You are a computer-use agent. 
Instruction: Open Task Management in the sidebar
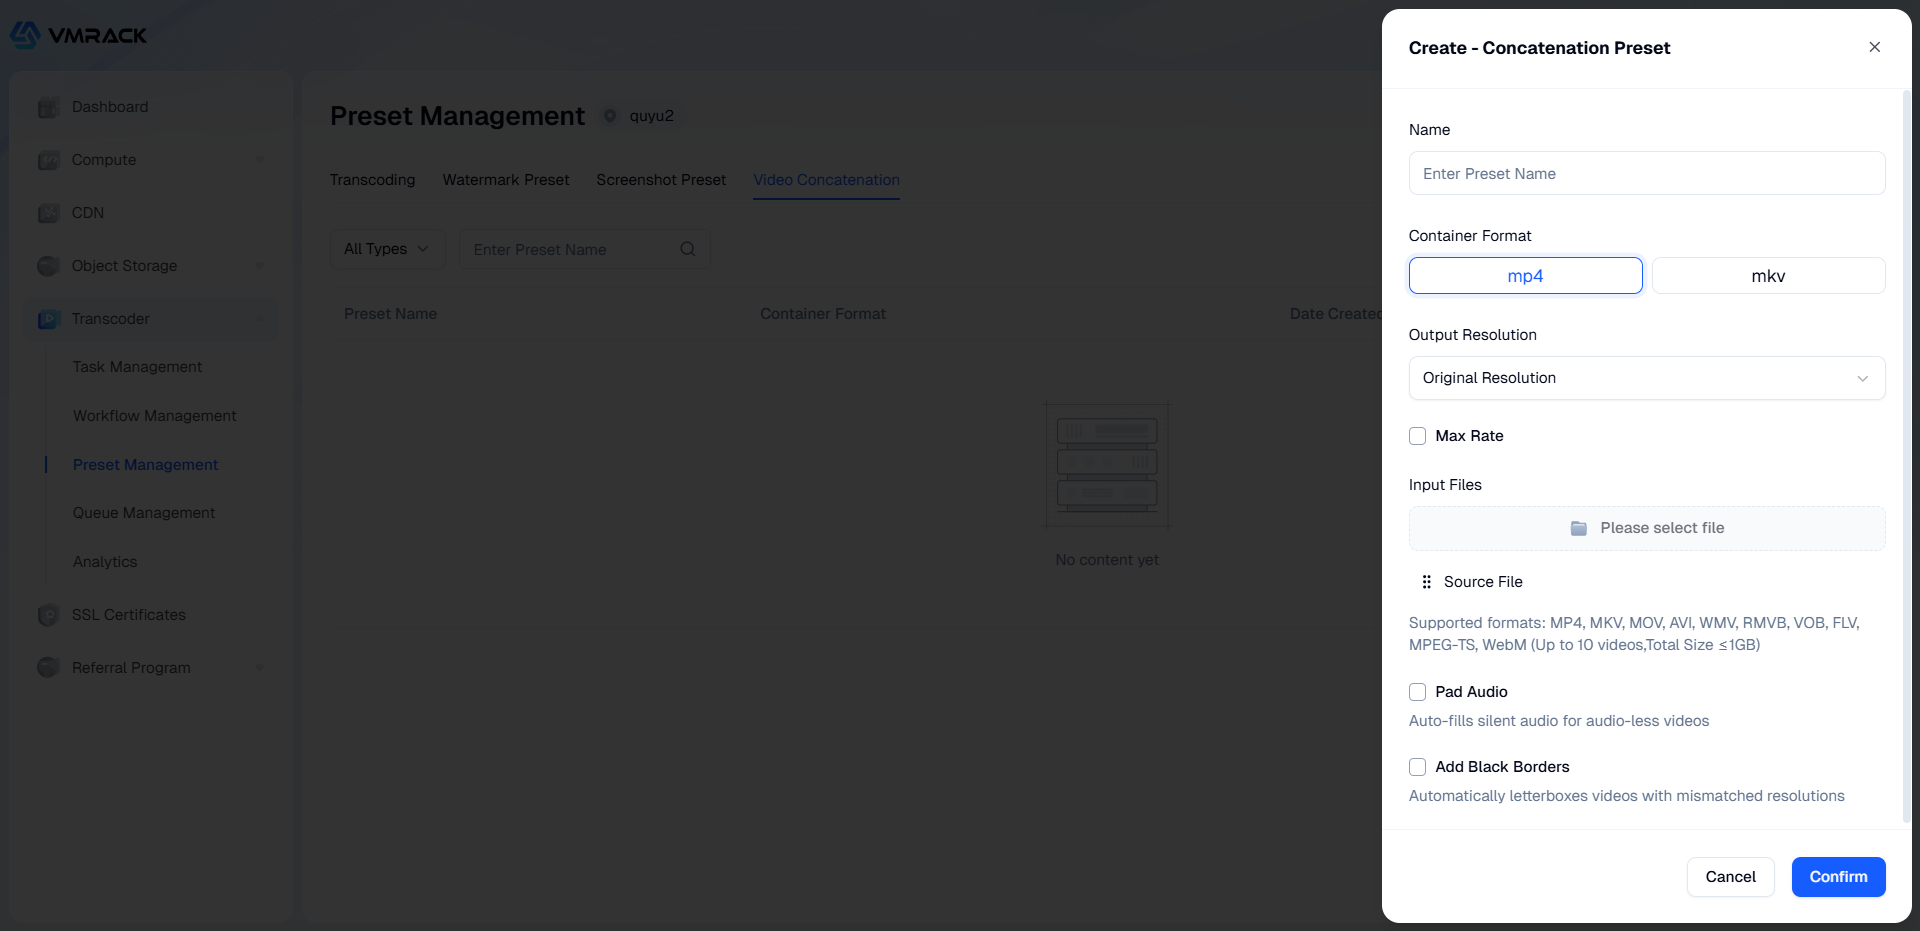(137, 367)
